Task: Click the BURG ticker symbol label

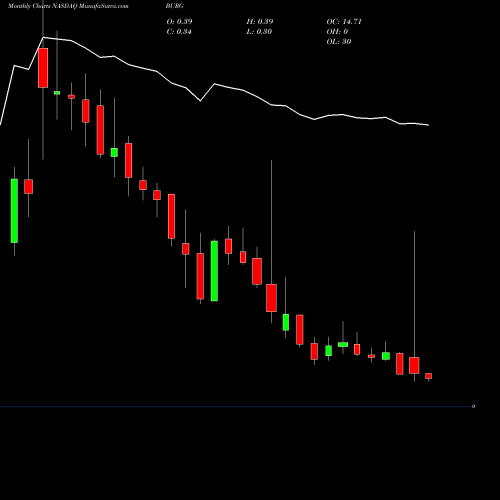Action: (174, 6)
